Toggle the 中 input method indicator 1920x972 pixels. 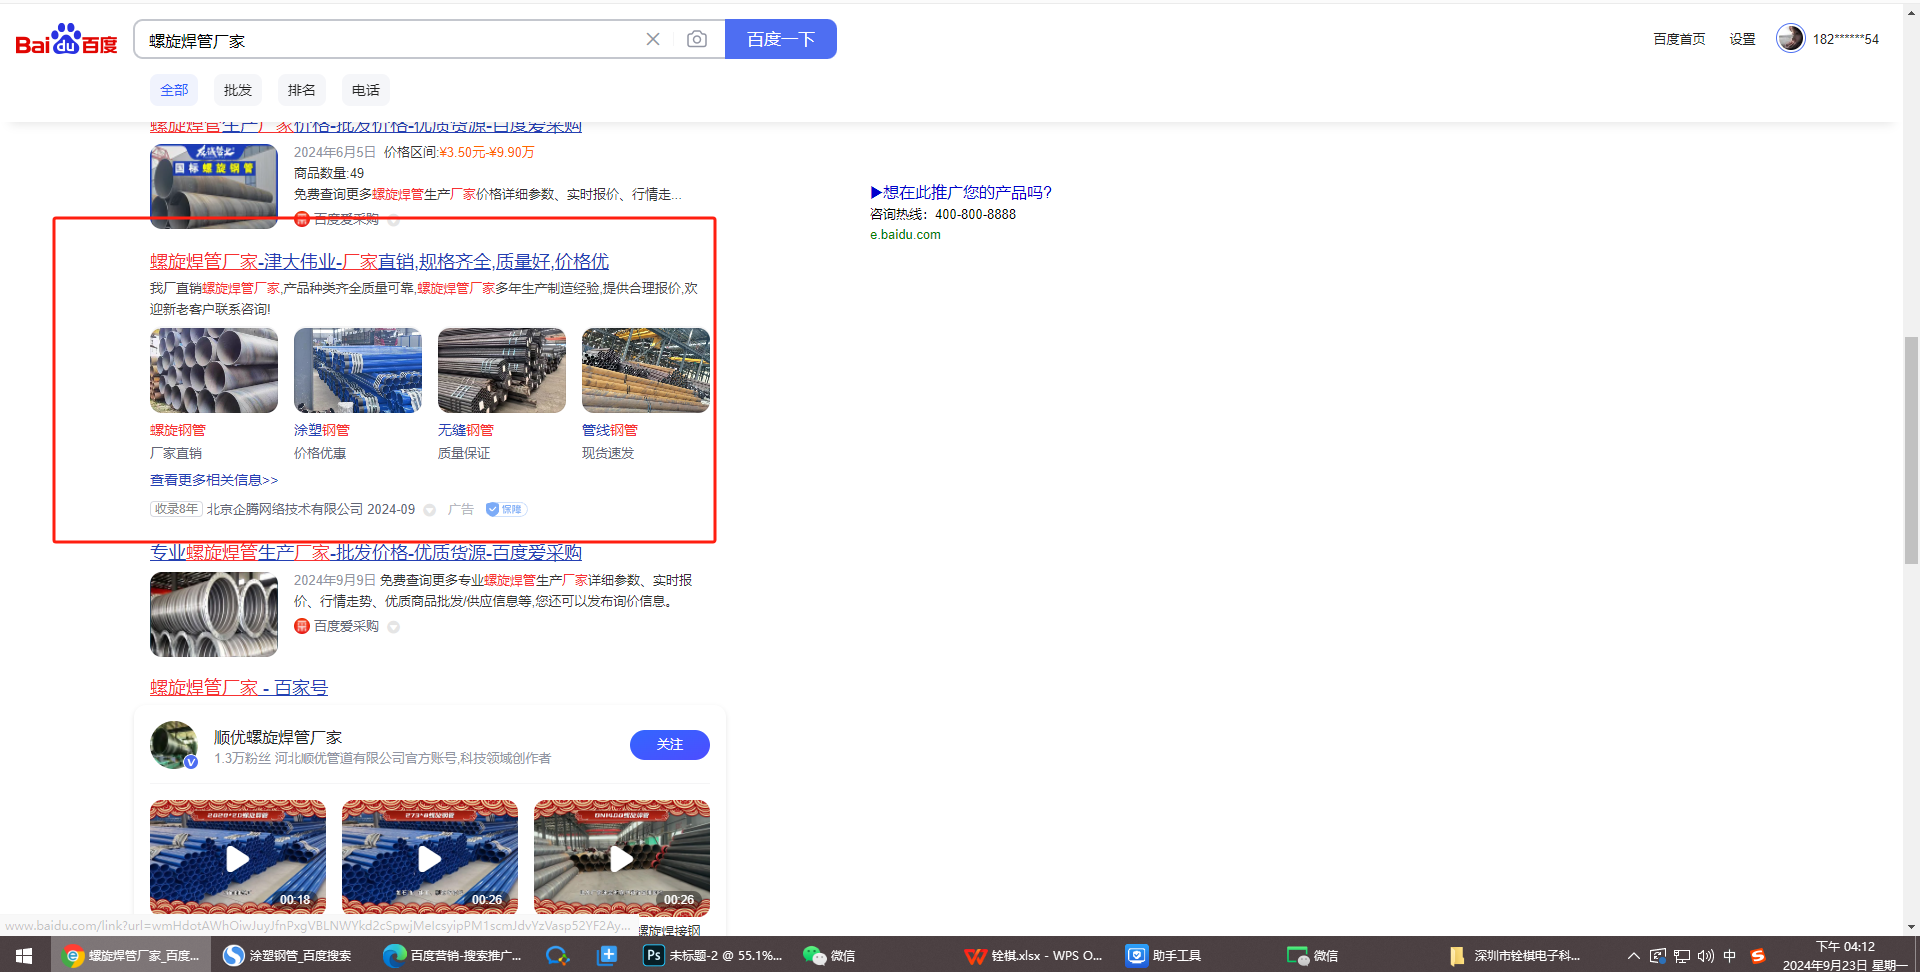[1730, 955]
